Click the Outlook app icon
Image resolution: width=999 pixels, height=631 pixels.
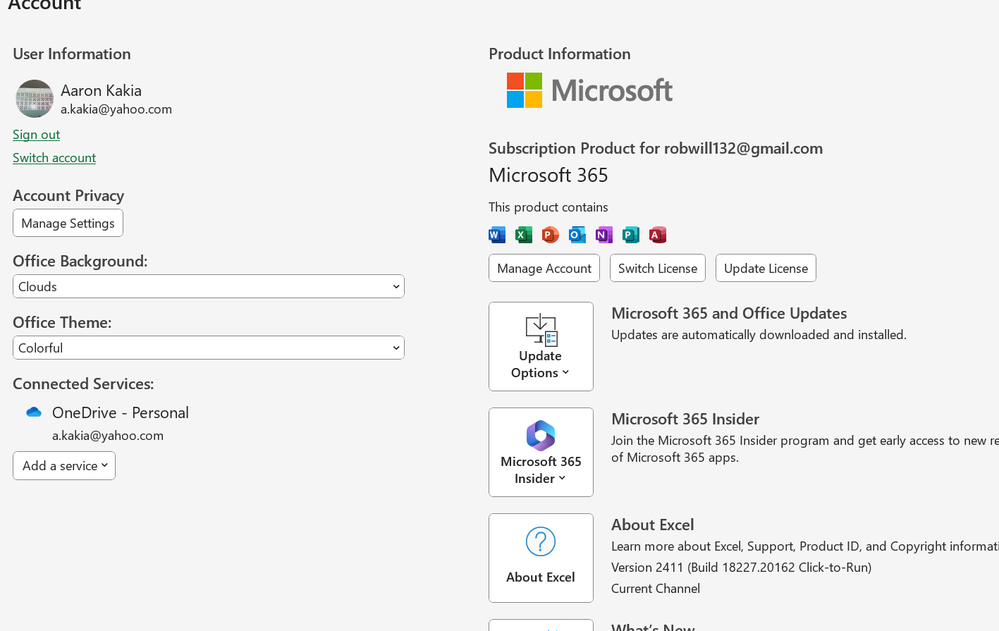tap(577, 235)
